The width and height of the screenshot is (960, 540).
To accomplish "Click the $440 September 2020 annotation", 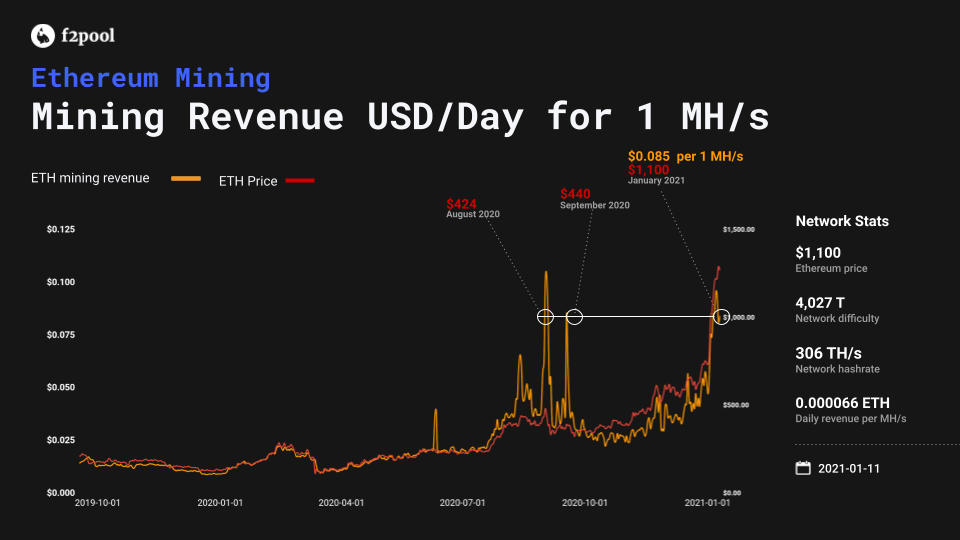I will (x=594, y=199).
